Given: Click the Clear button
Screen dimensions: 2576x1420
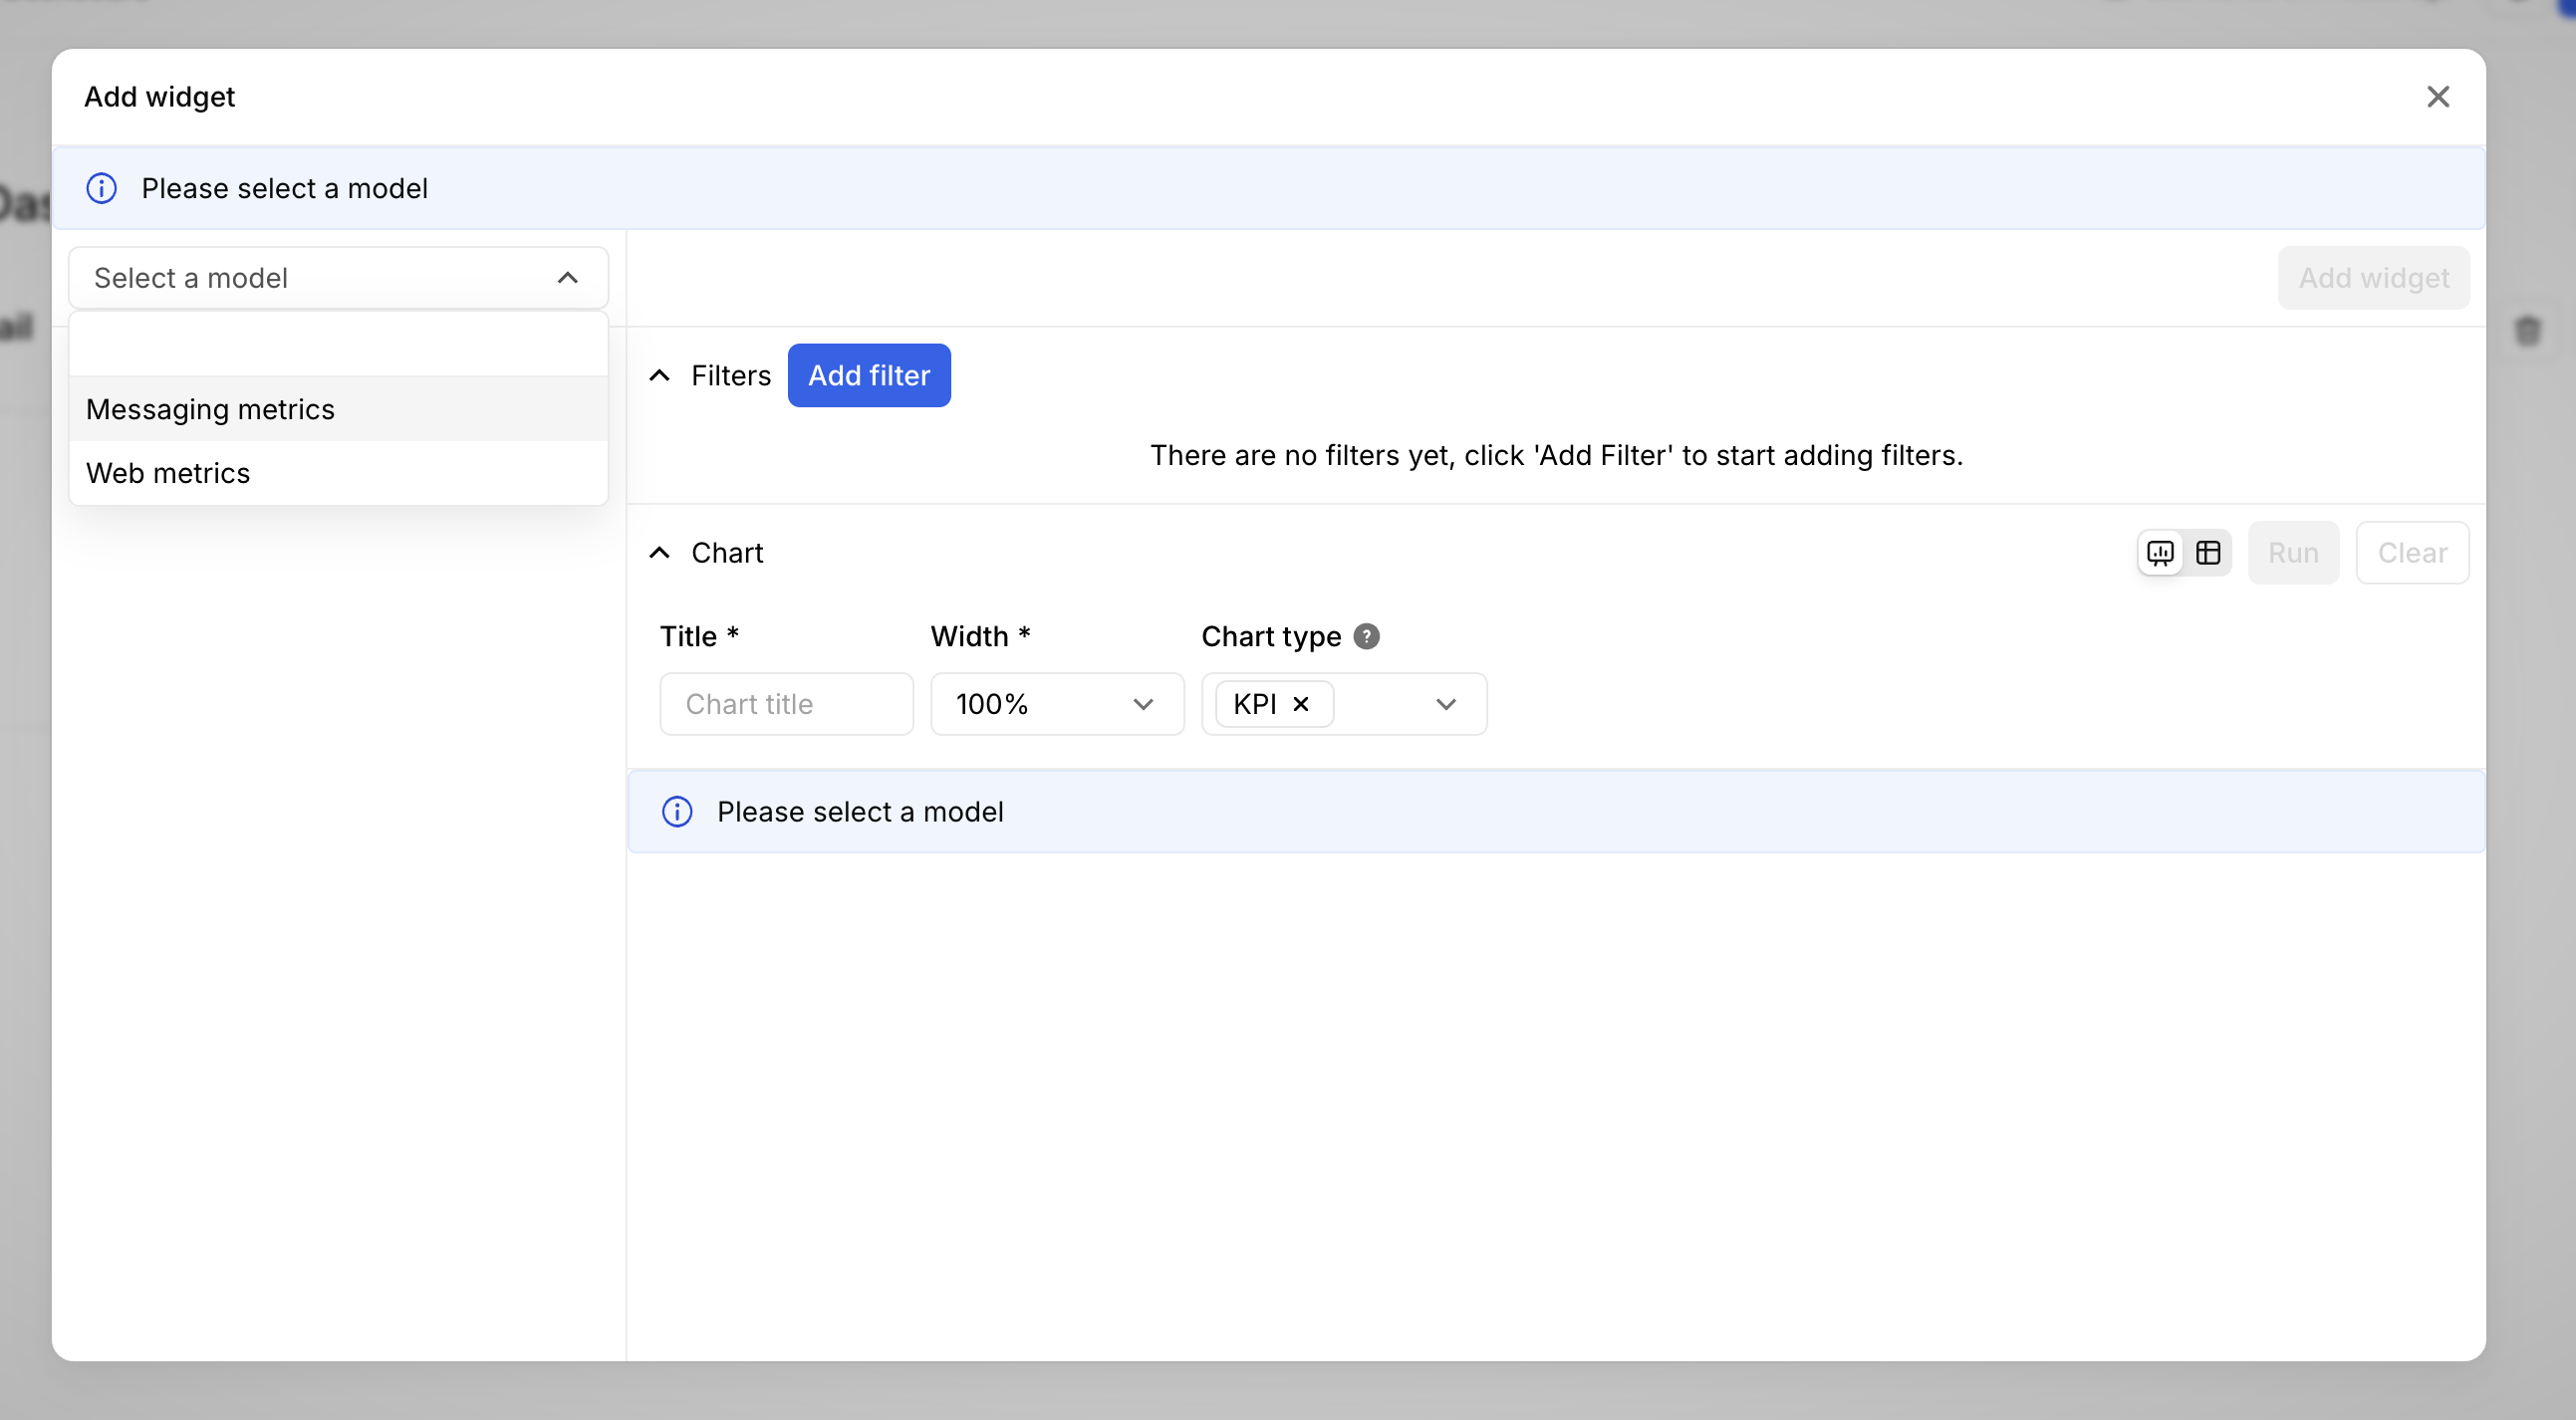Looking at the screenshot, I should click(2411, 553).
